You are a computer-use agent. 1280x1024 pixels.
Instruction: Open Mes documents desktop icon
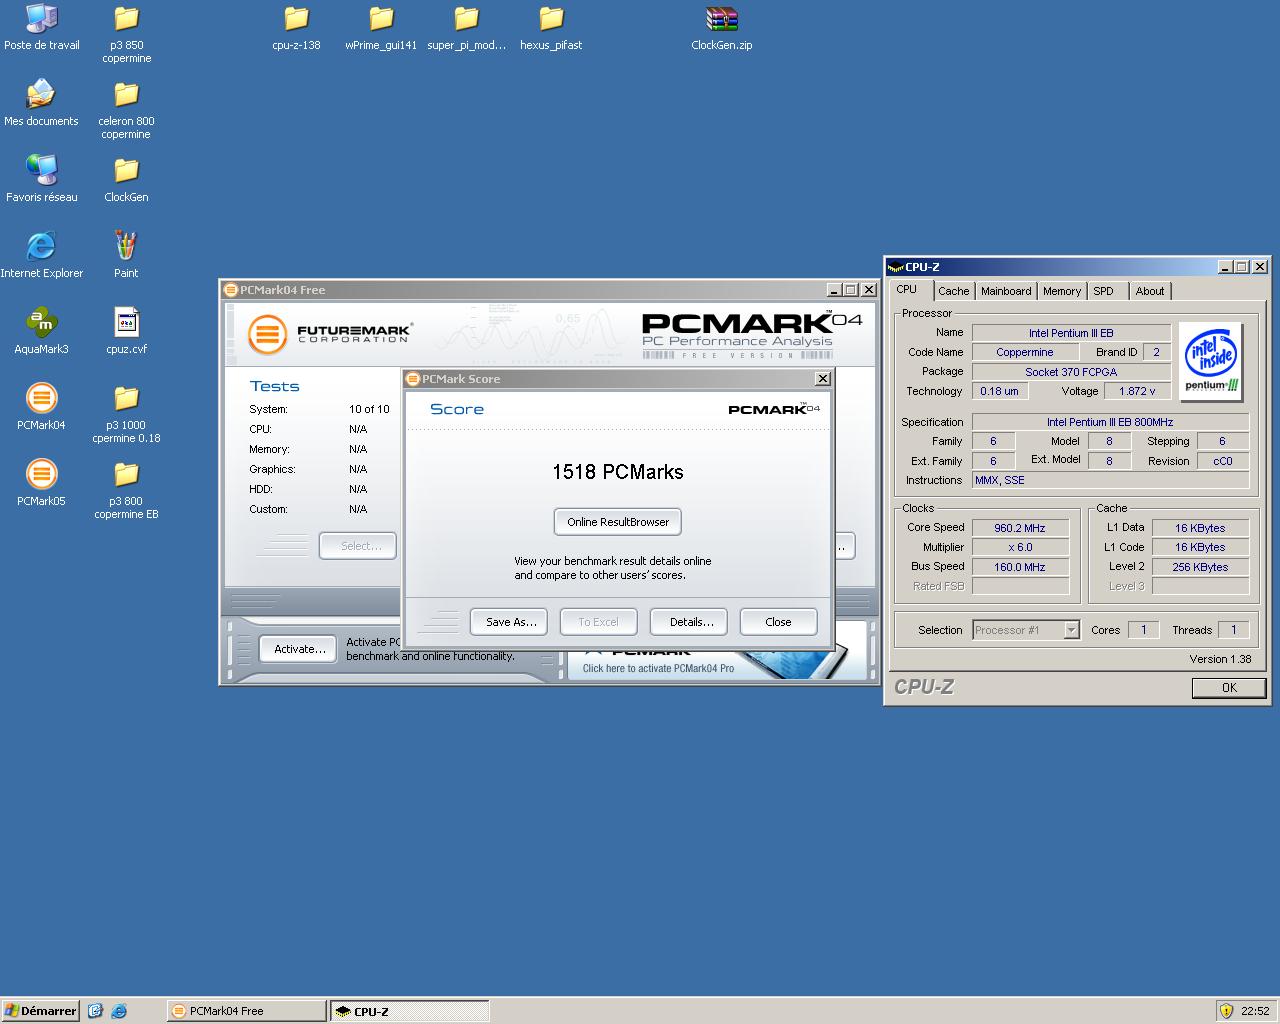(x=41, y=103)
